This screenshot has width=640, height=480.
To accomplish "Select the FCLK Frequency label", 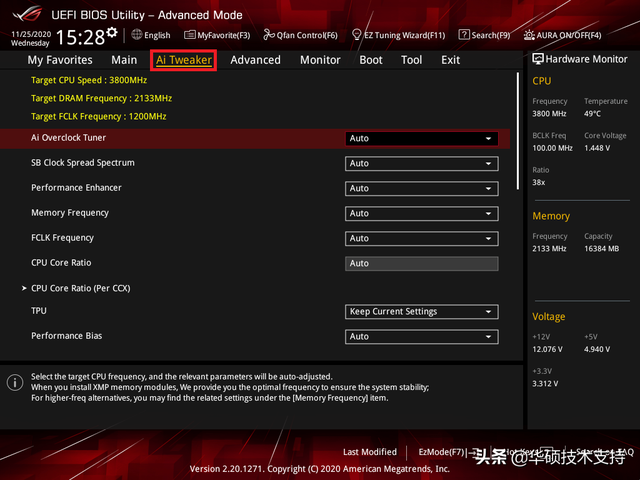I will pyautogui.click(x=62, y=238).
